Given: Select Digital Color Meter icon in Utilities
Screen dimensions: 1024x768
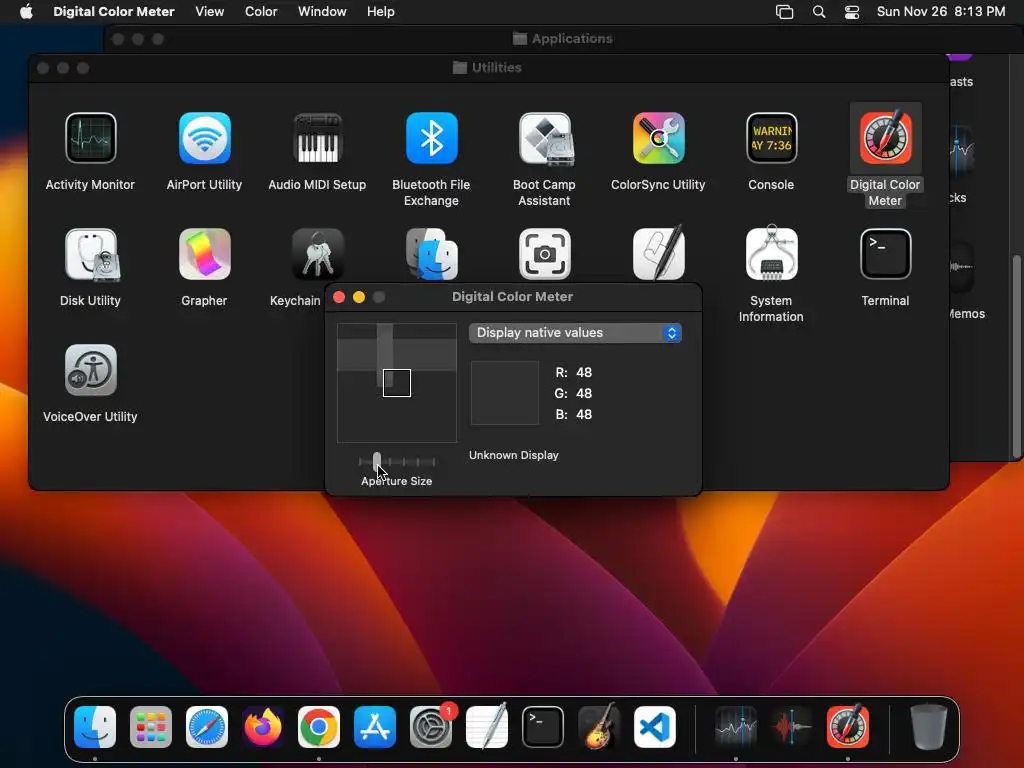Looking at the screenshot, I should click(x=885, y=138).
